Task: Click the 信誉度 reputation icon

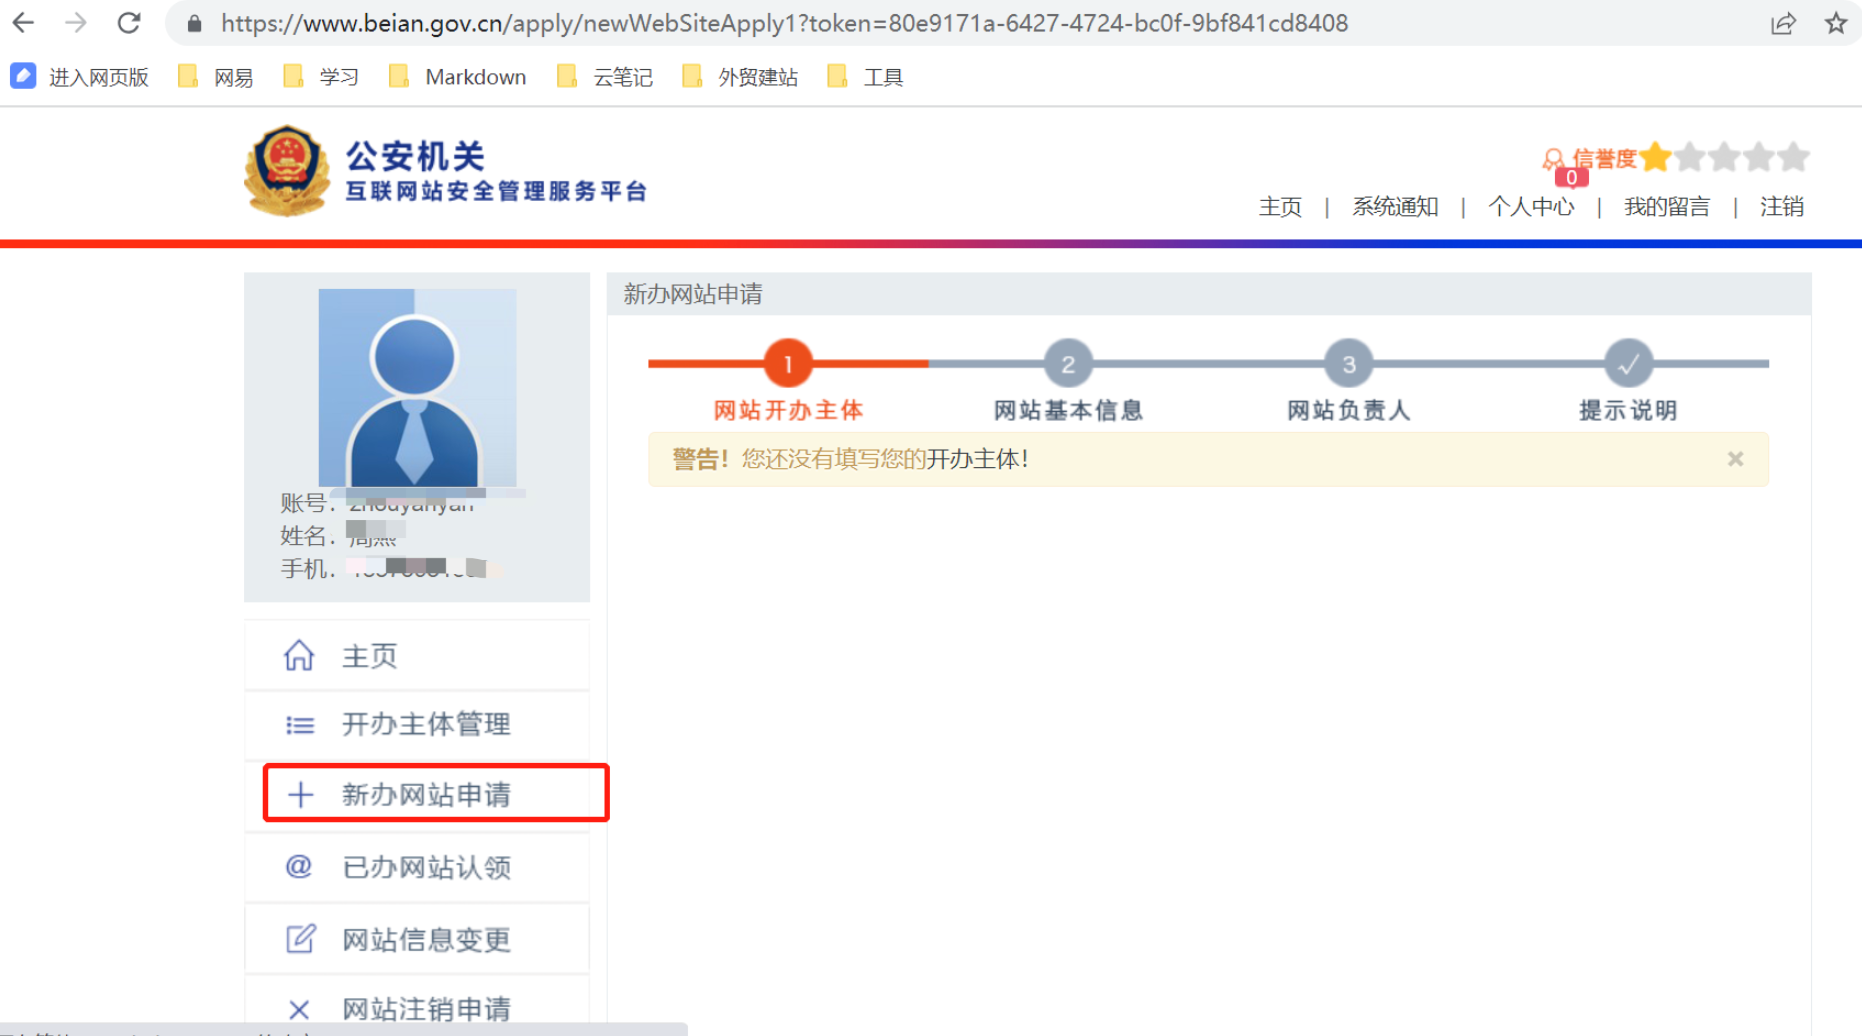Action: click(1553, 159)
